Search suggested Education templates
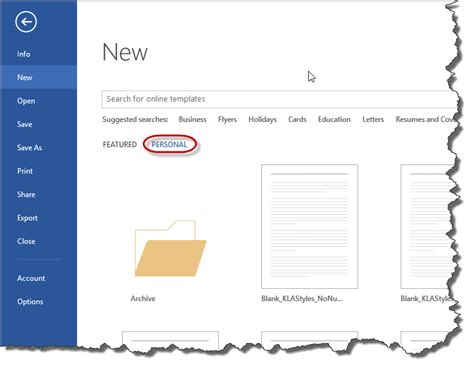 [334, 119]
